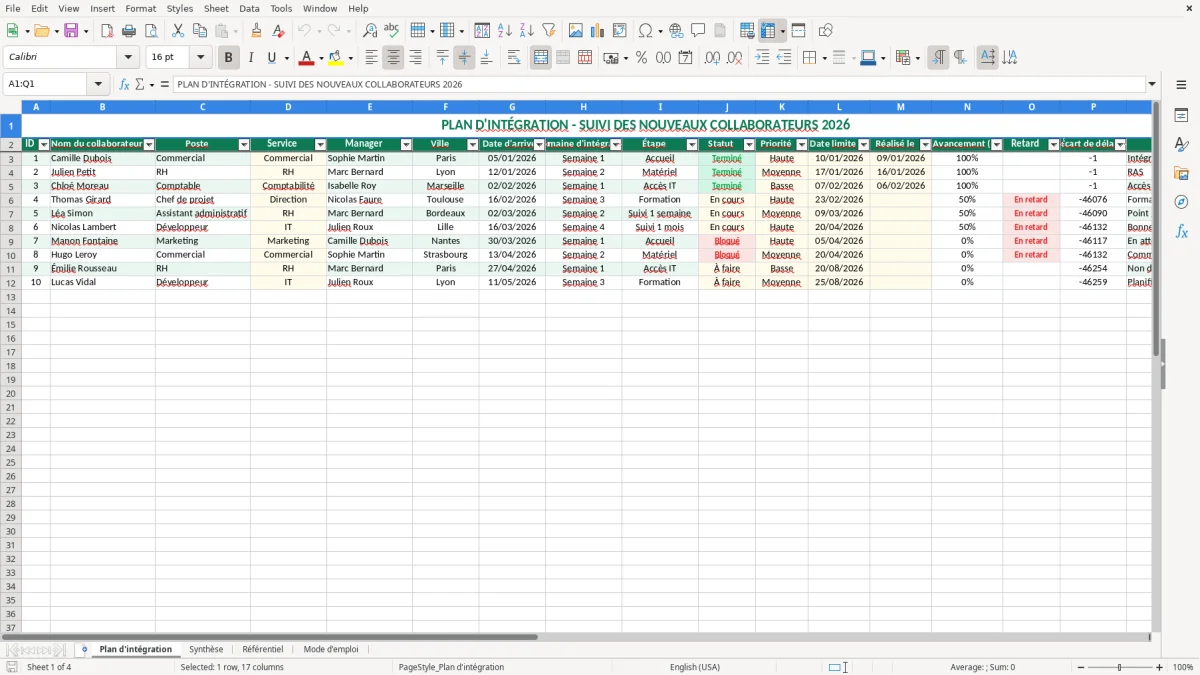Image resolution: width=1200 pixels, height=675 pixels.
Task: Expand the formula bar arrow
Action: [x=1152, y=84]
